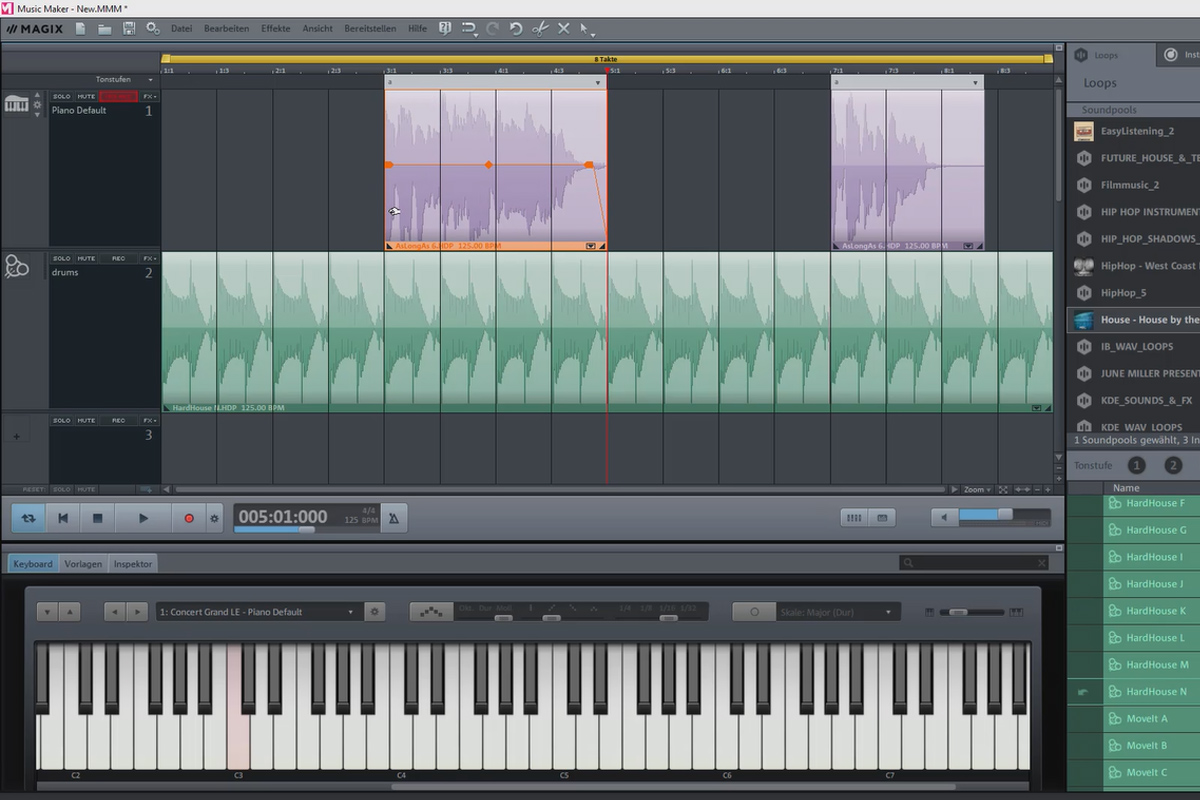
Task: Toggle REC arm on the drums track
Action: pyautogui.click(x=118, y=258)
